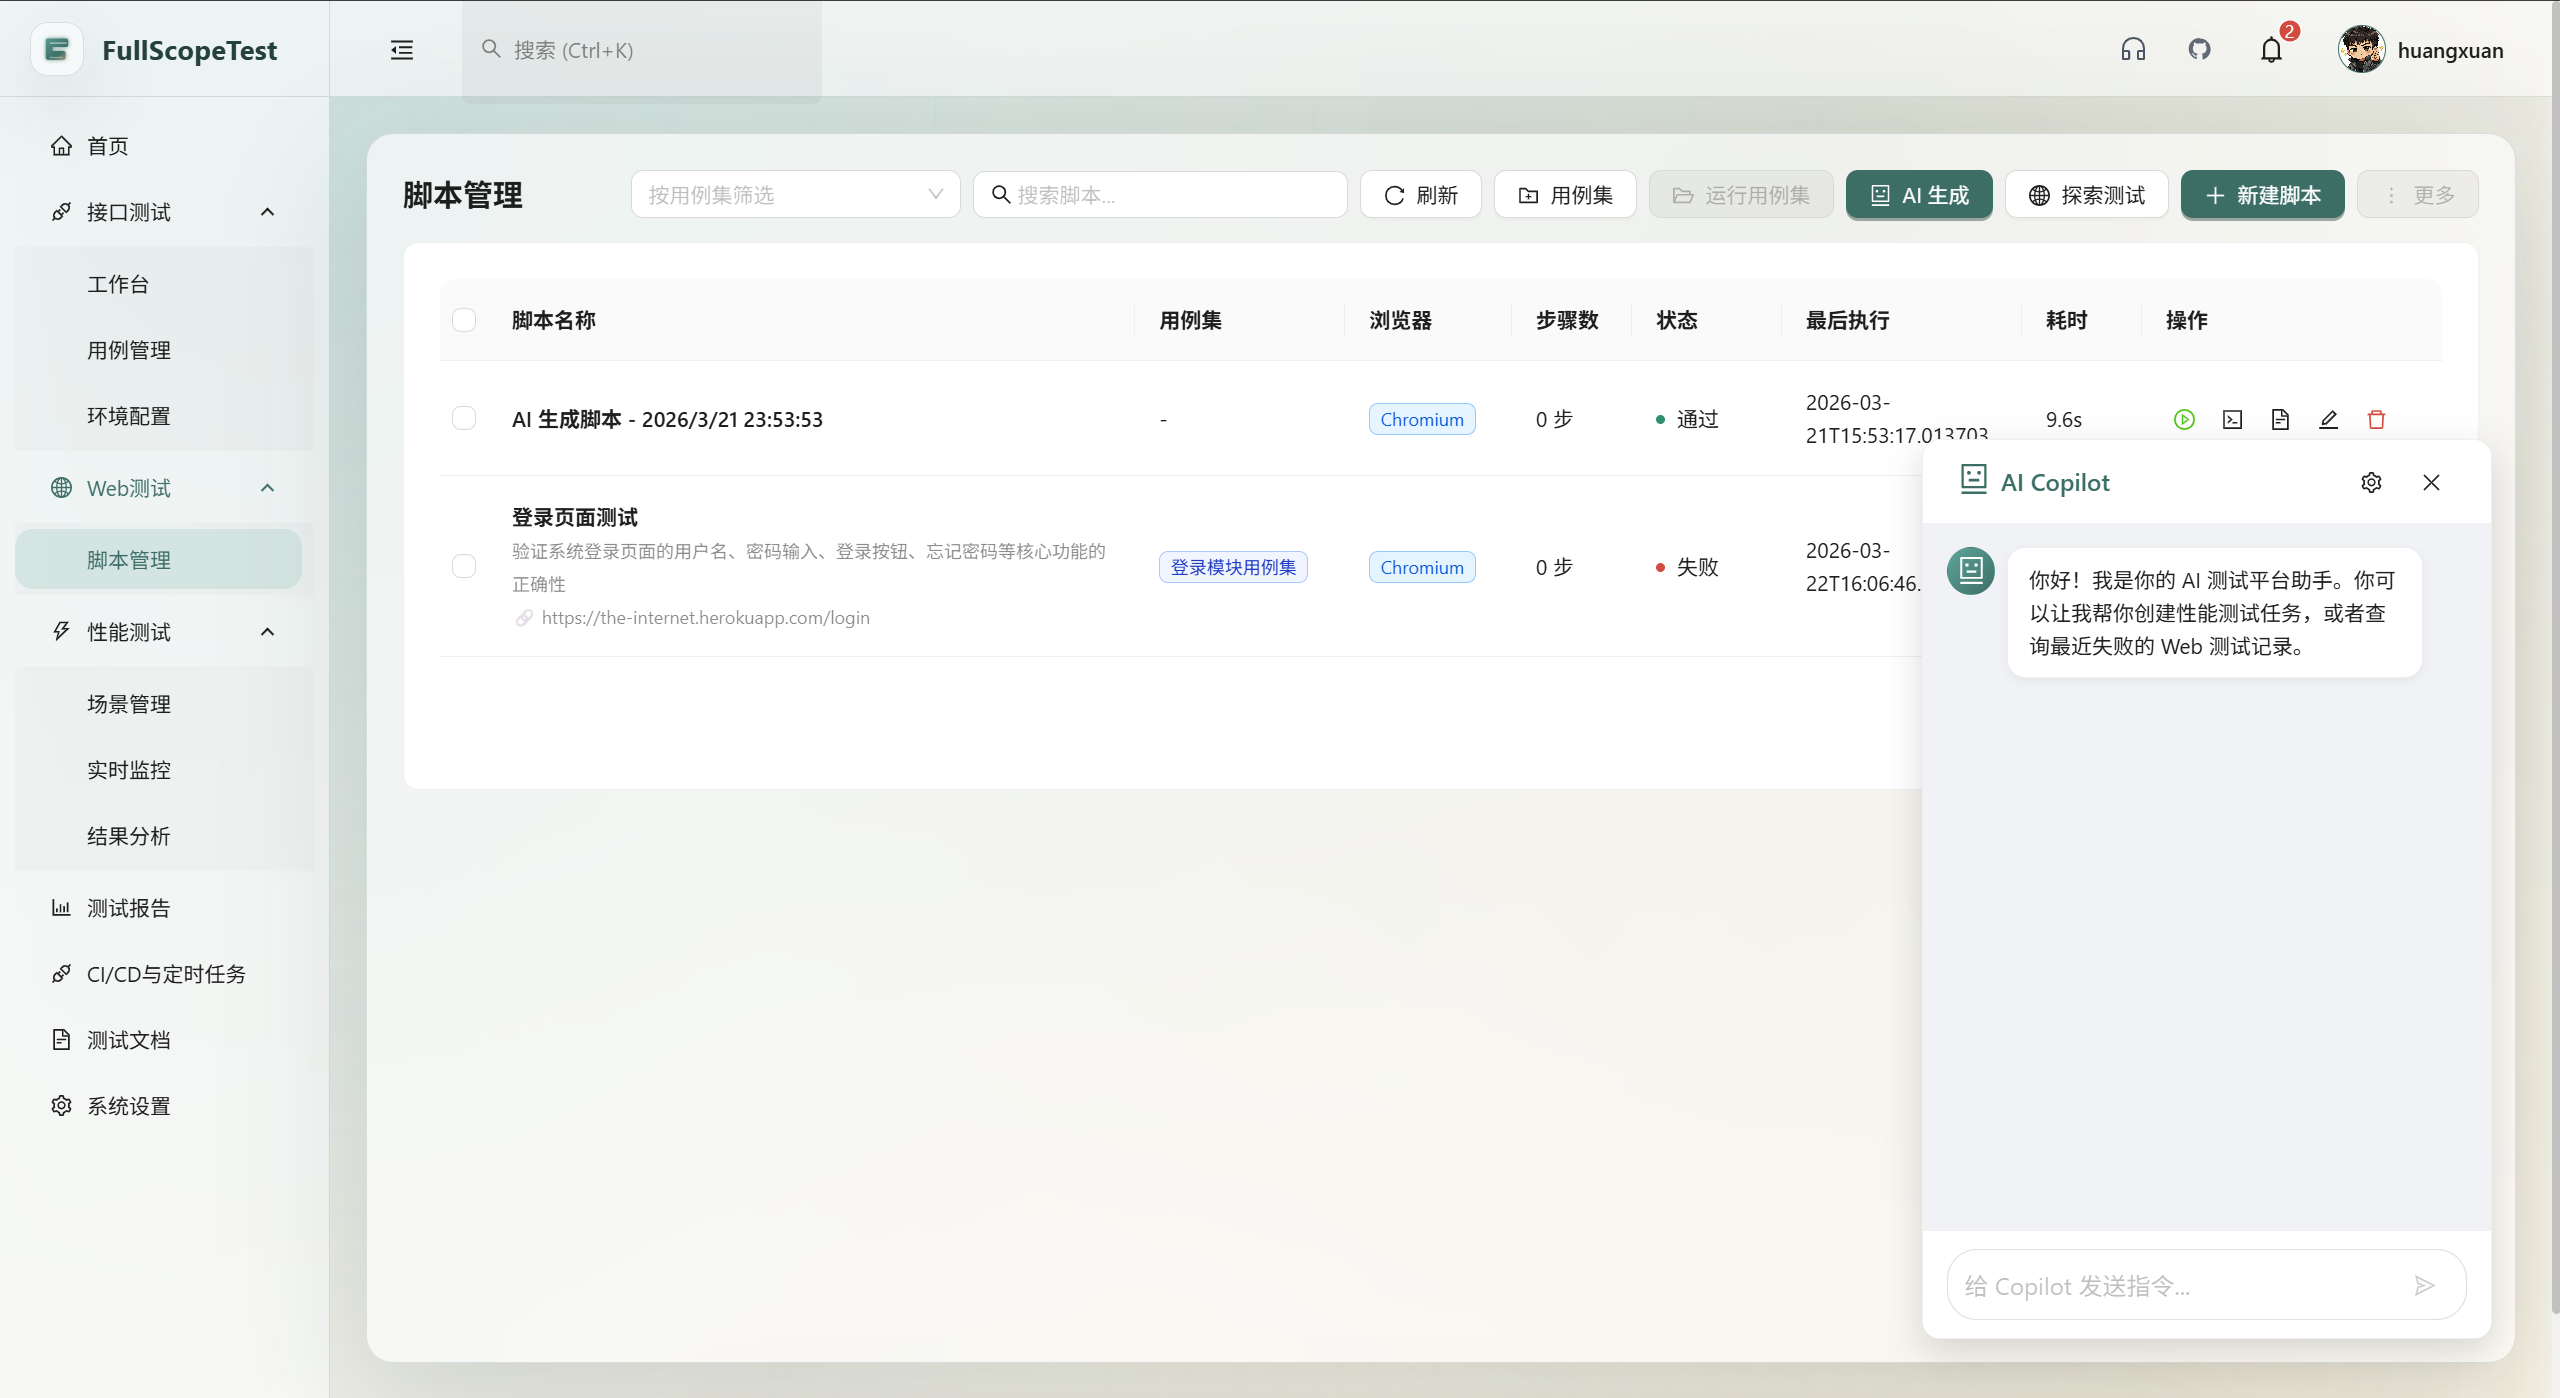Click the 探索测试 button
Screen dimensions: 2560x1398
point(2086,195)
